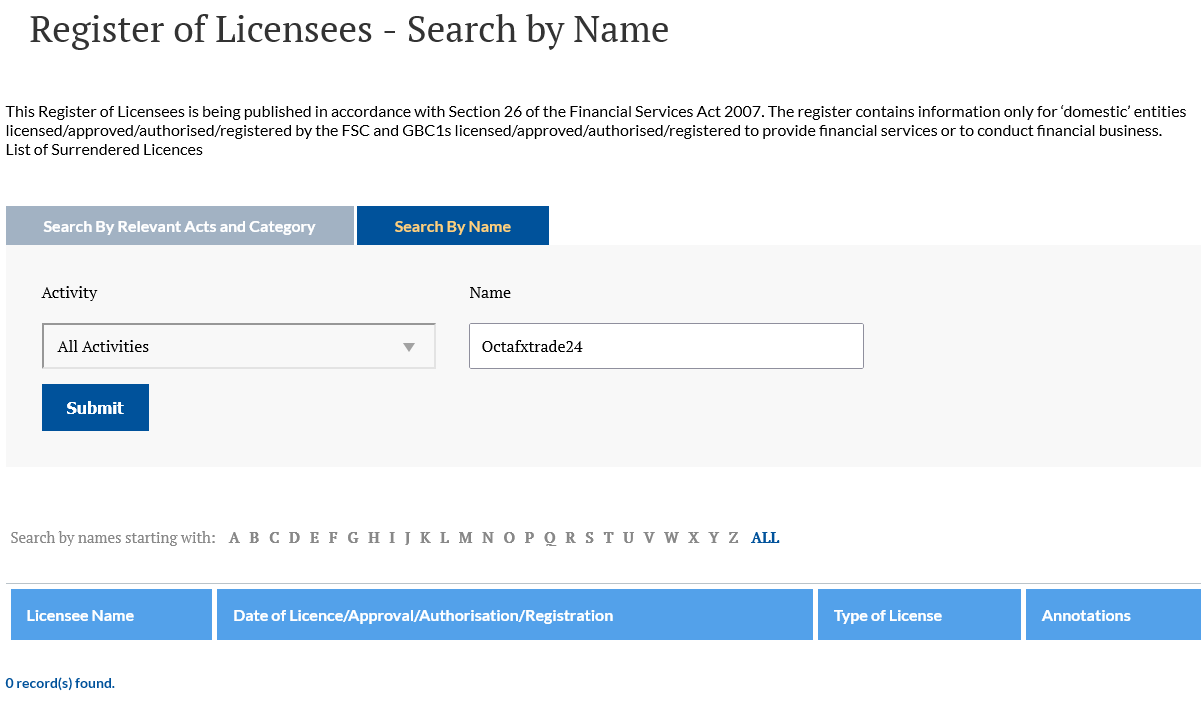Filter names starting with letter N

coord(488,538)
